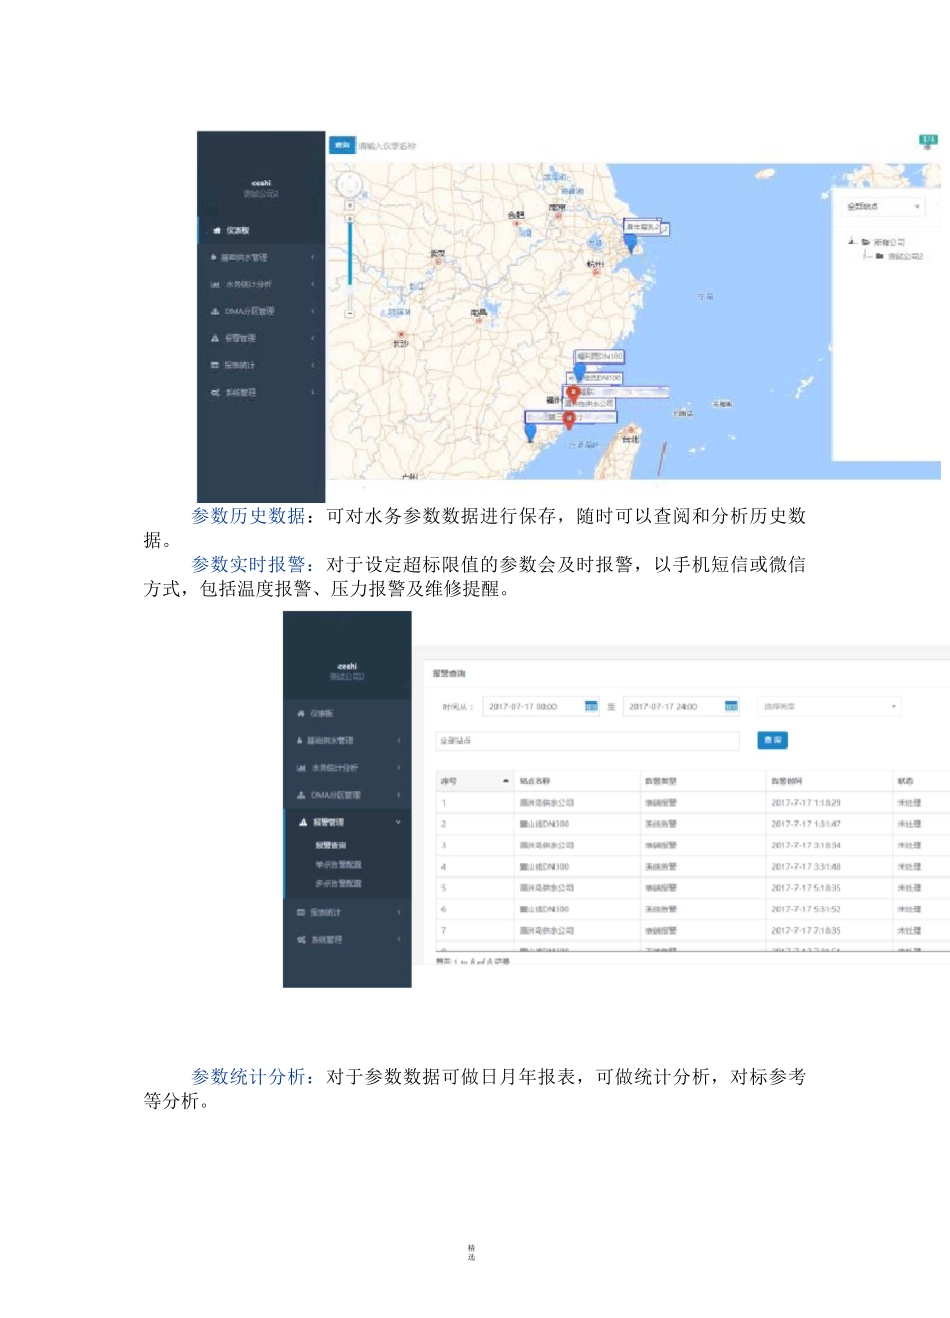The image size is (950, 1318).
Task: Click the calendar icon of the start time field
Action: click(591, 707)
